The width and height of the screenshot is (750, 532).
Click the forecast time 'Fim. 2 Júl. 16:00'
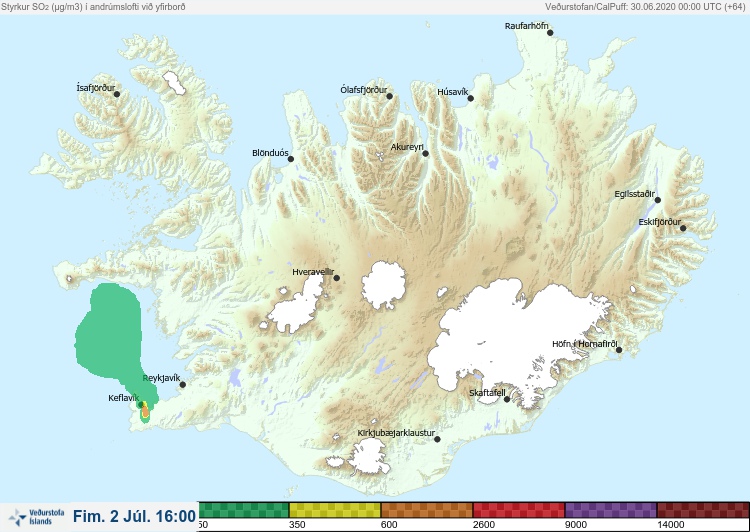click(134, 517)
